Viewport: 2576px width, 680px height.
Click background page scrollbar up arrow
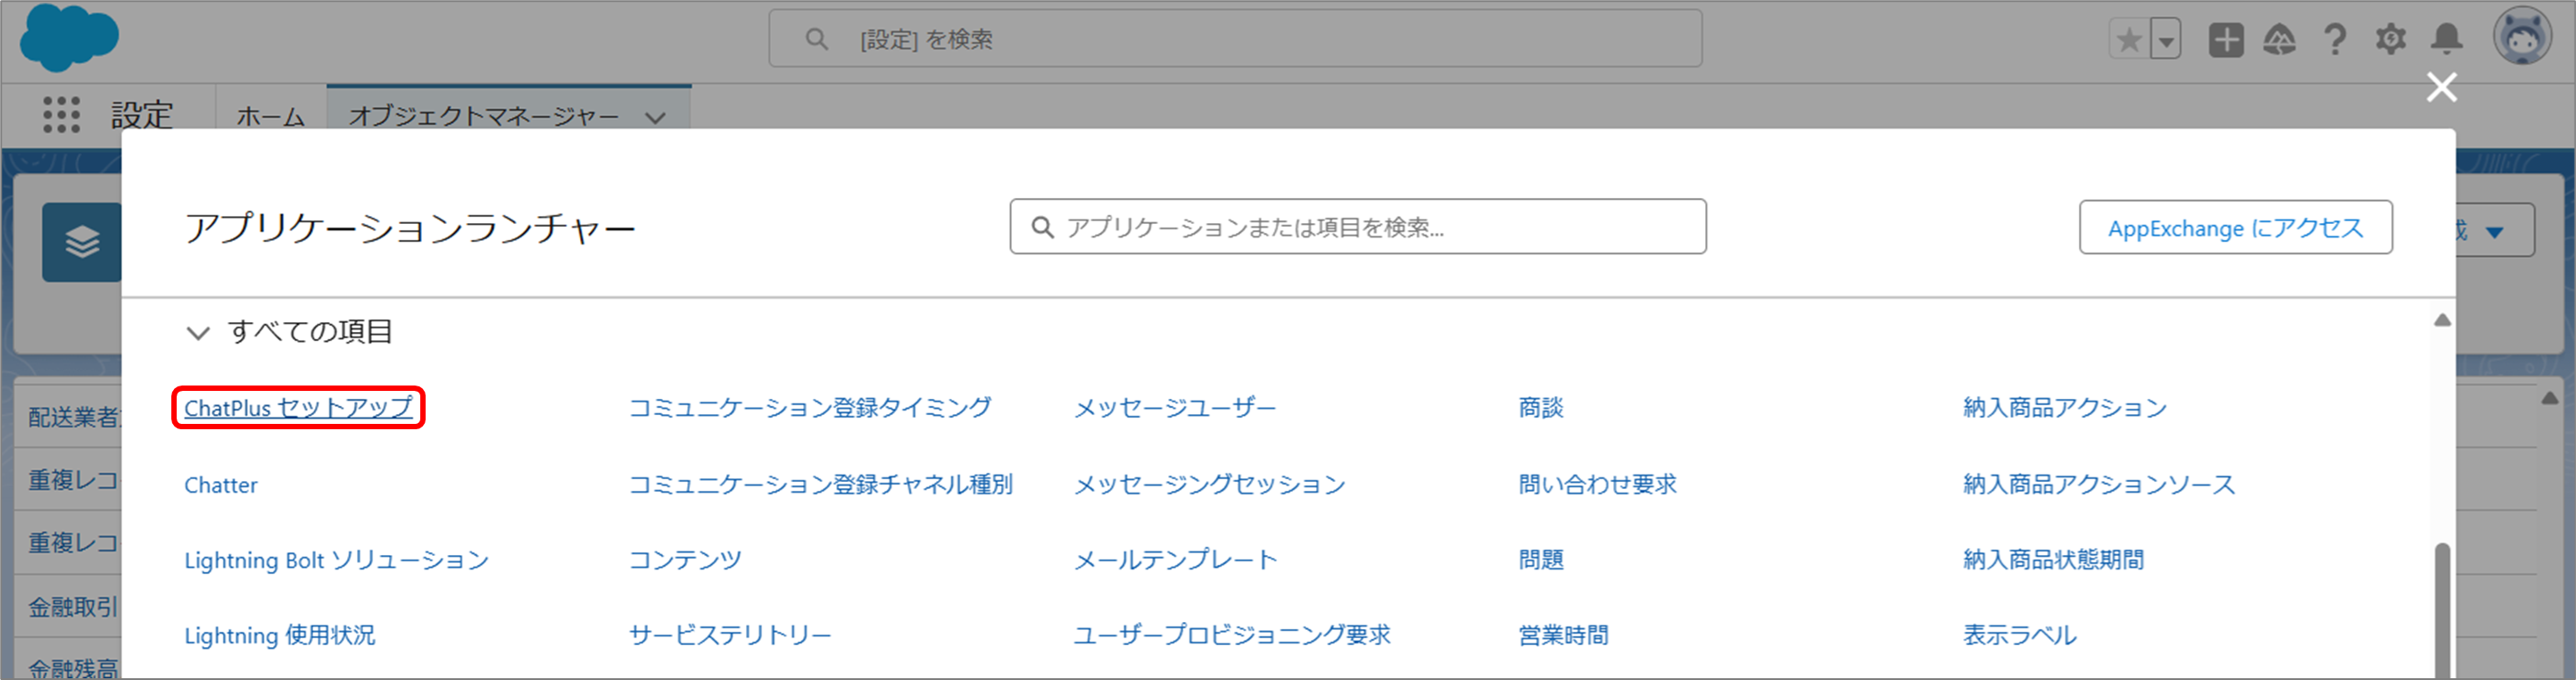pos(2549,398)
